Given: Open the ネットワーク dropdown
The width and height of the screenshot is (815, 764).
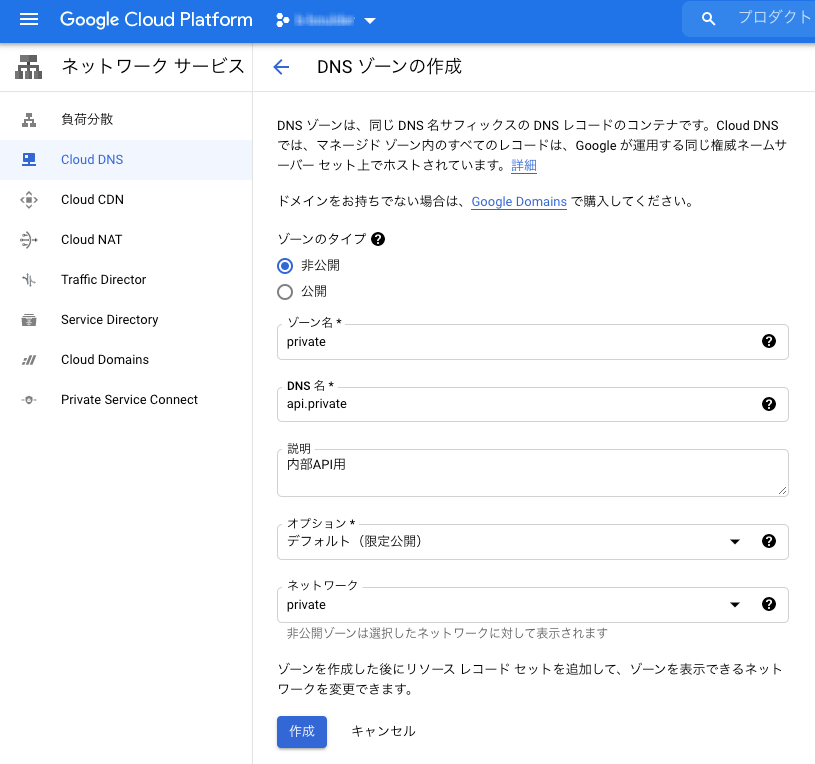Looking at the screenshot, I should [x=533, y=605].
